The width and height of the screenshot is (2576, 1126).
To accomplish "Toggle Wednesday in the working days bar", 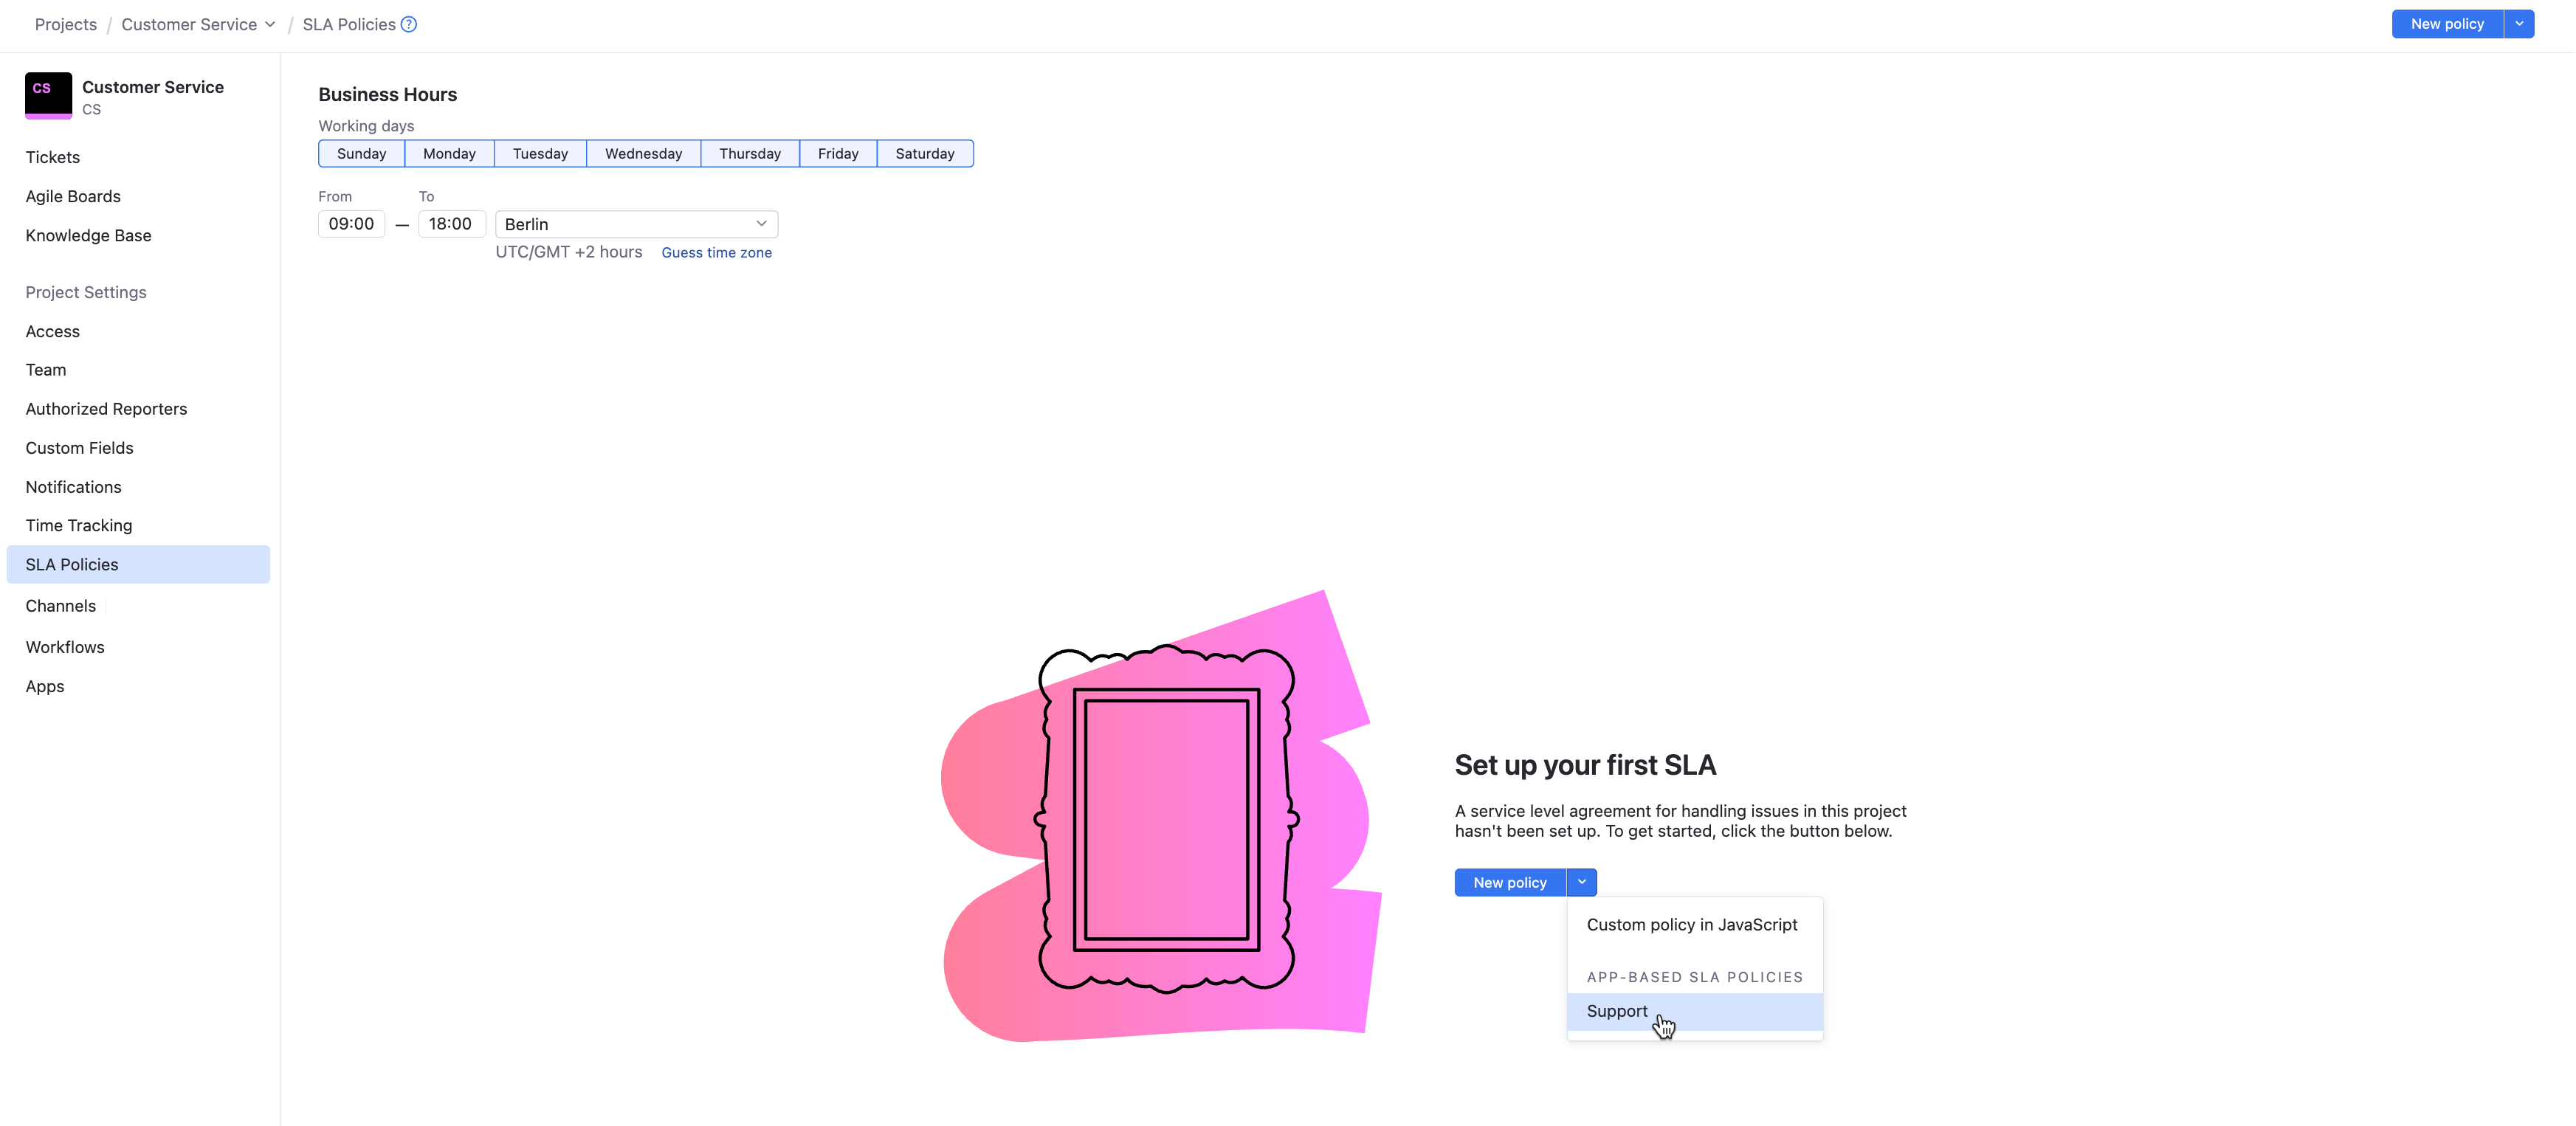I will (643, 153).
